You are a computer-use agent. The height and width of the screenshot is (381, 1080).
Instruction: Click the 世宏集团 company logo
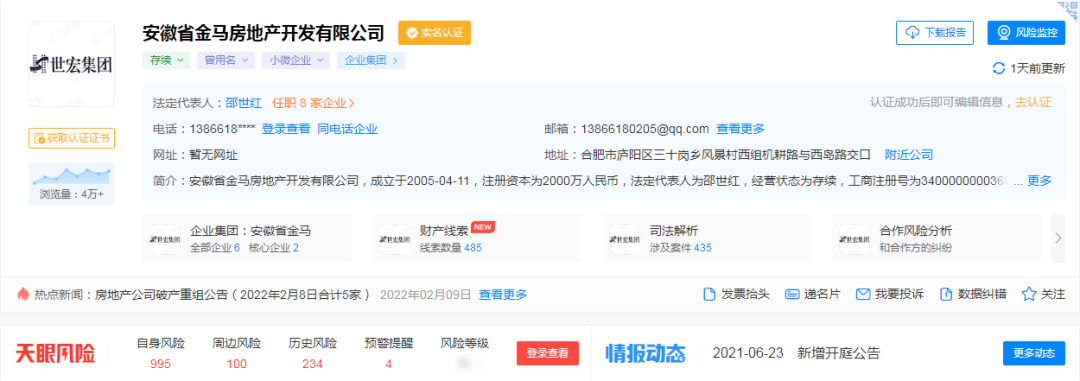72,64
